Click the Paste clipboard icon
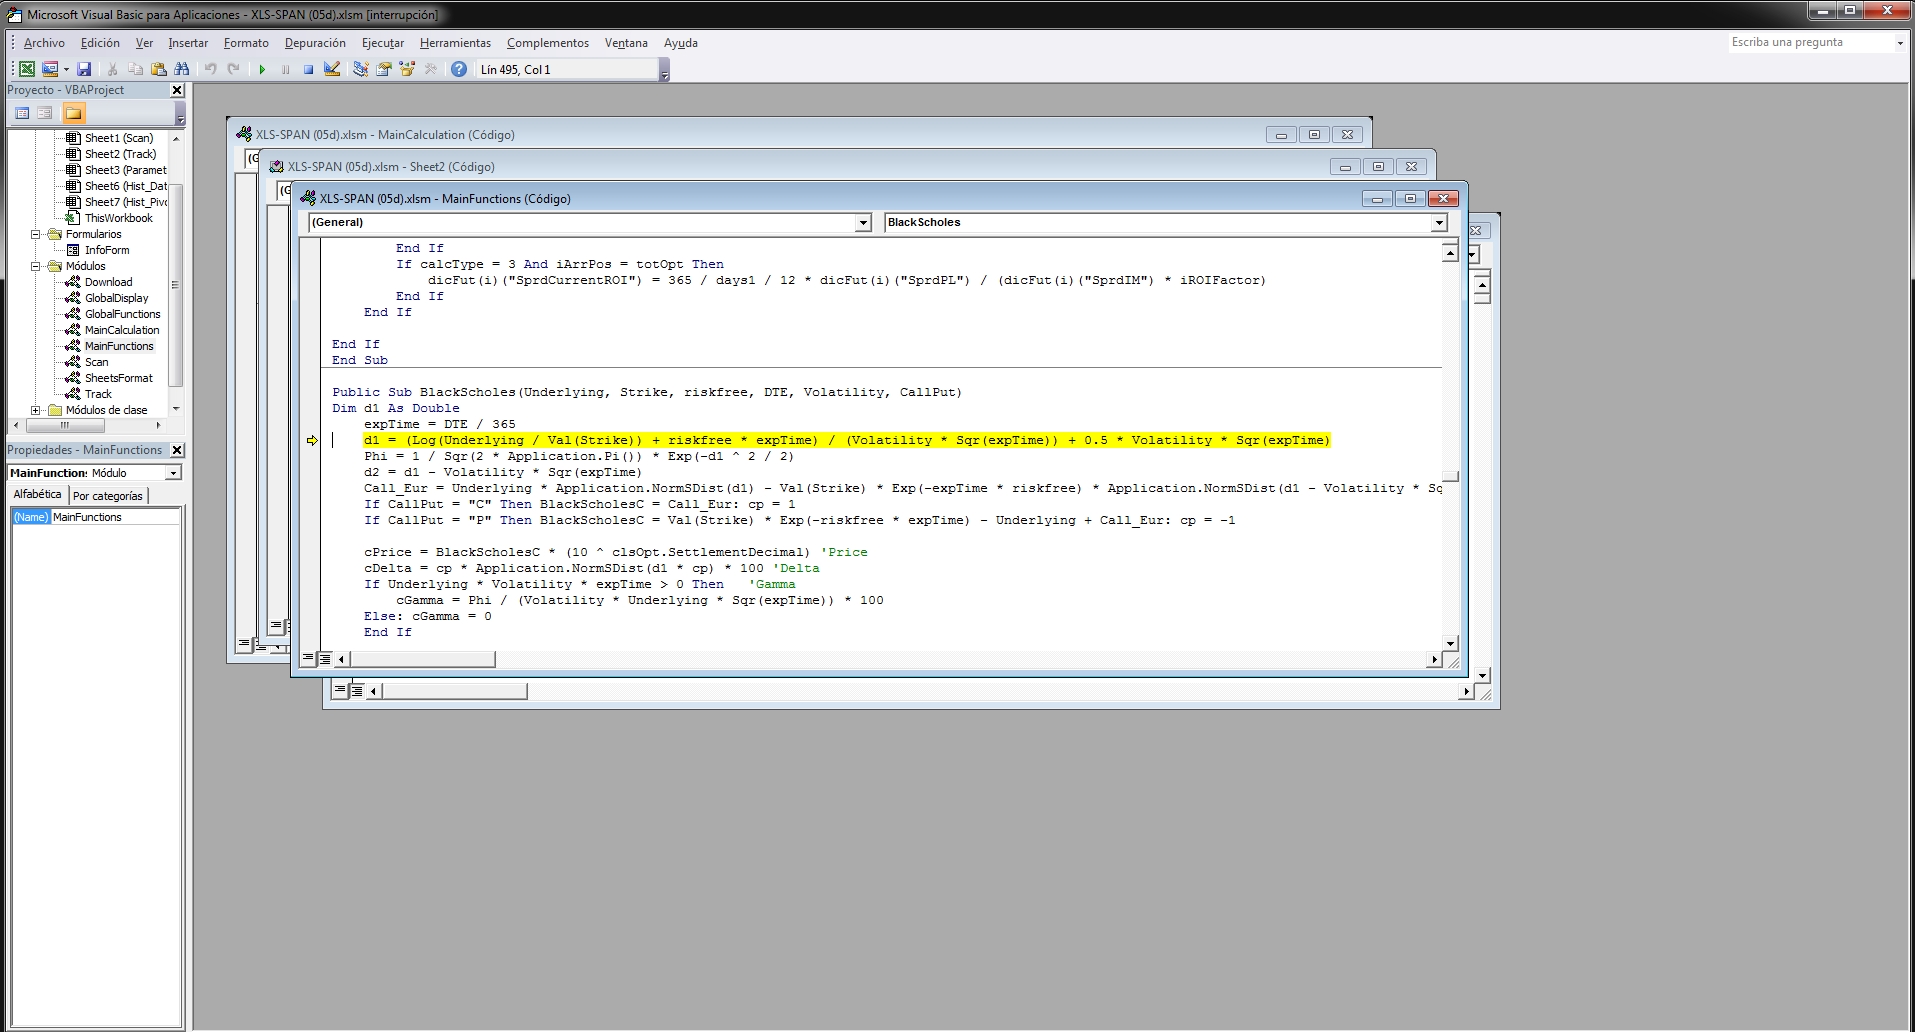 pos(158,69)
